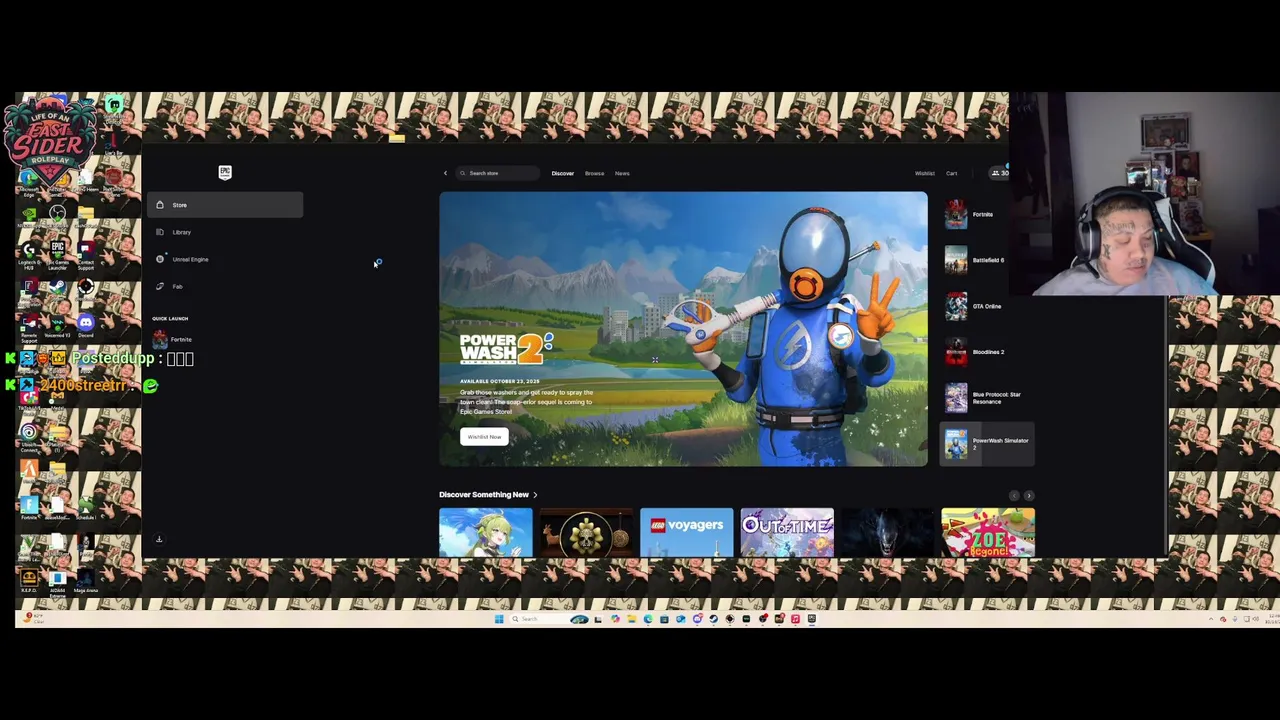Open the LEGO Voyagers game card
This screenshot has width=1280, height=720.
pos(686,532)
